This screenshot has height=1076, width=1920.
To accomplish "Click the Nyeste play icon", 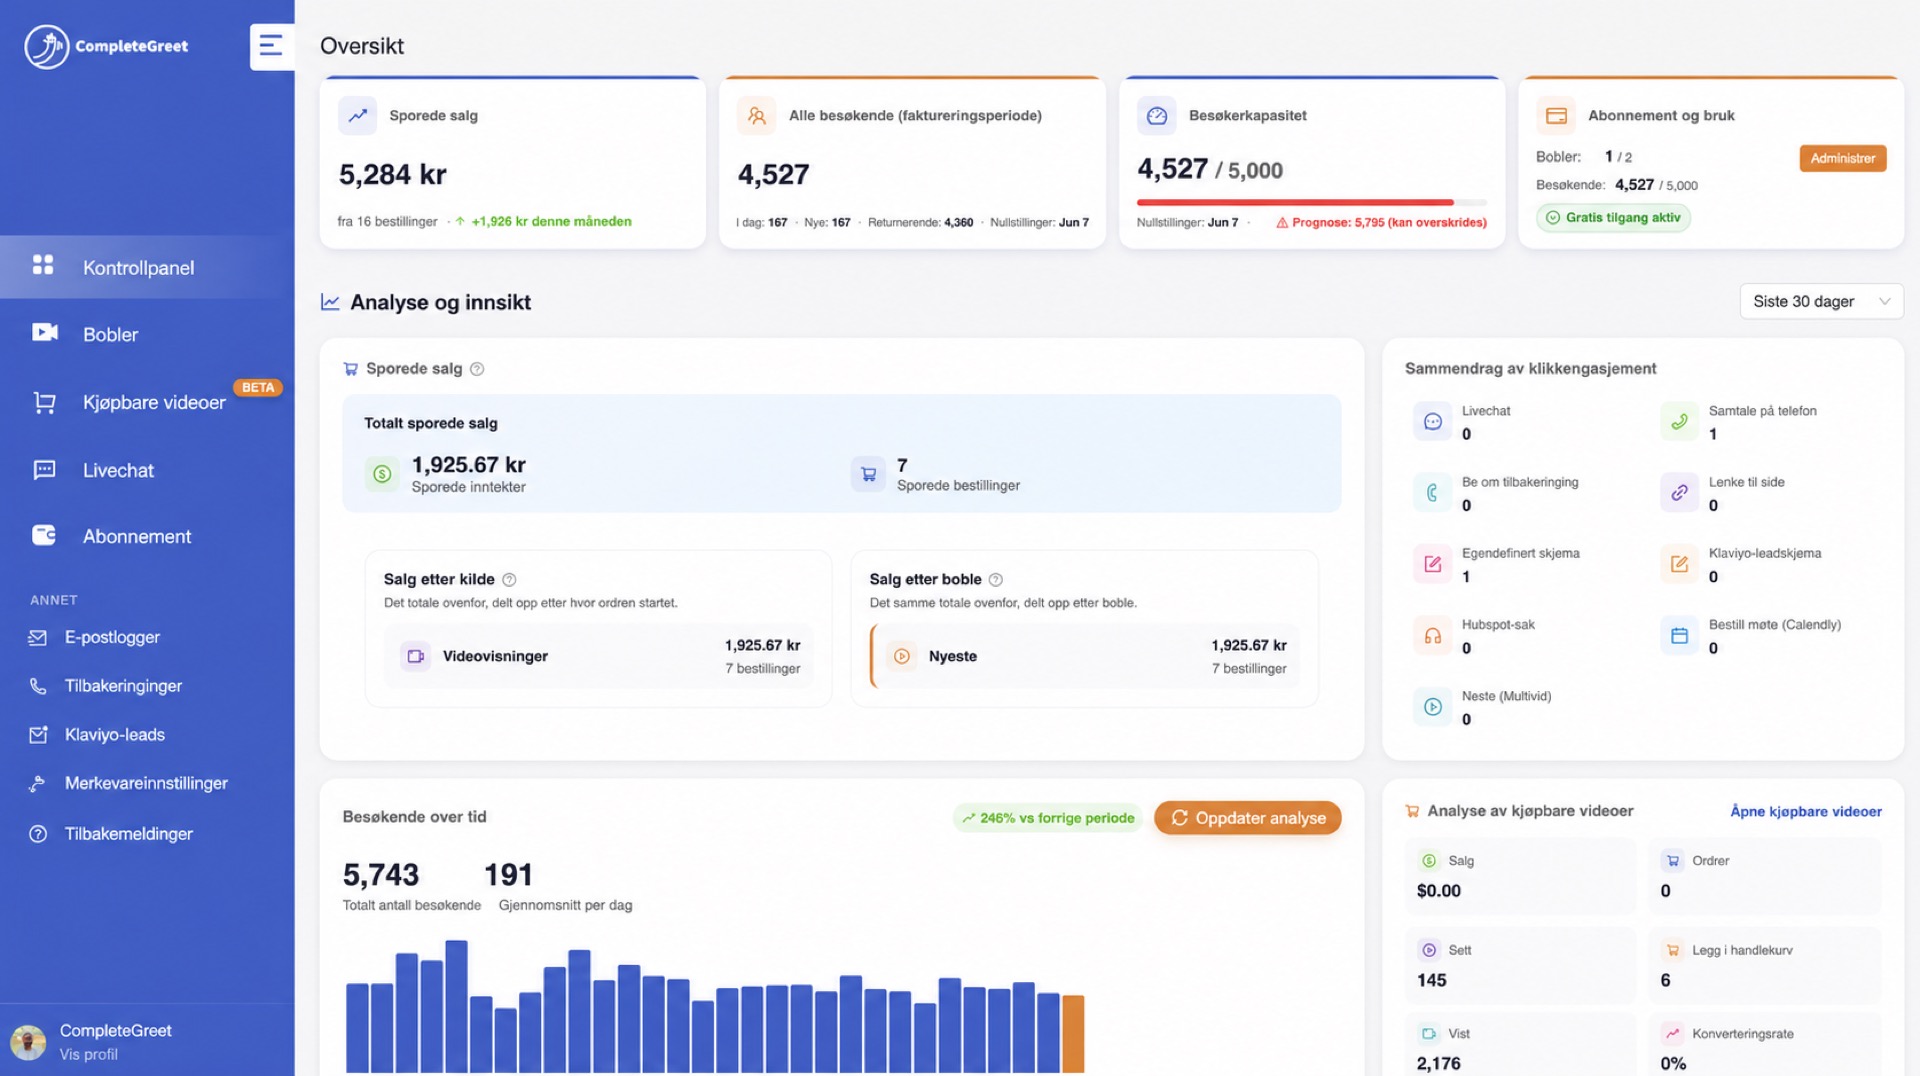I will point(902,656).
